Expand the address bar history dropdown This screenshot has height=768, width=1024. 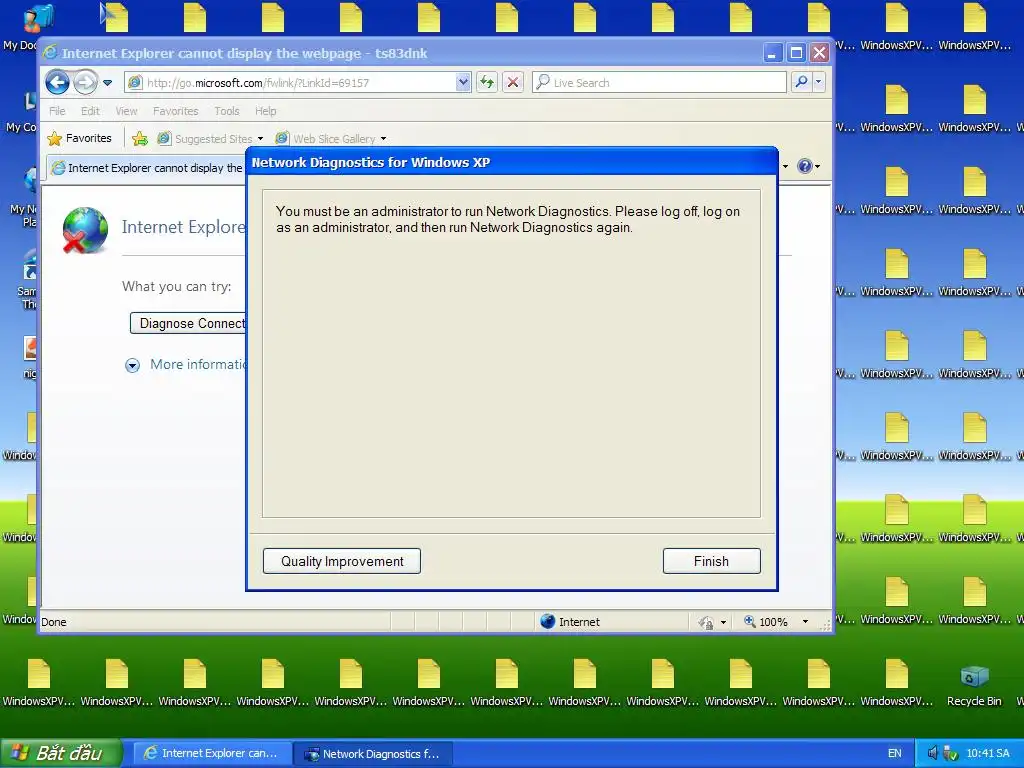click(463, 82)
